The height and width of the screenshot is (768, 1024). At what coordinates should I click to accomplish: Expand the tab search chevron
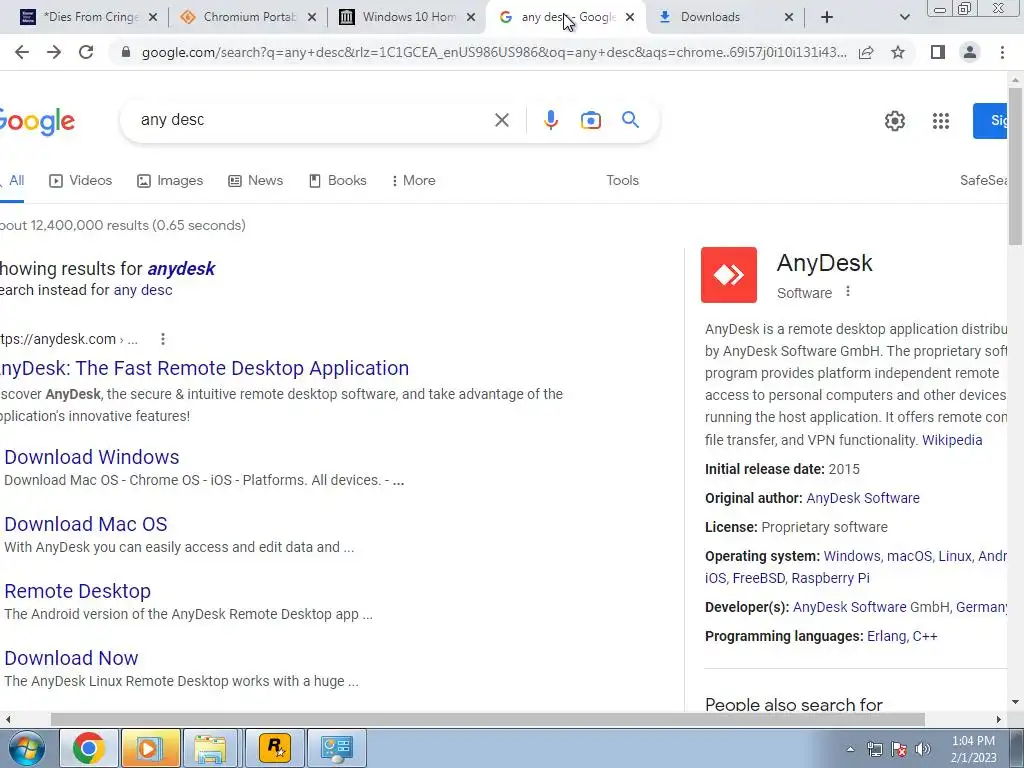[x=904, y=17]
